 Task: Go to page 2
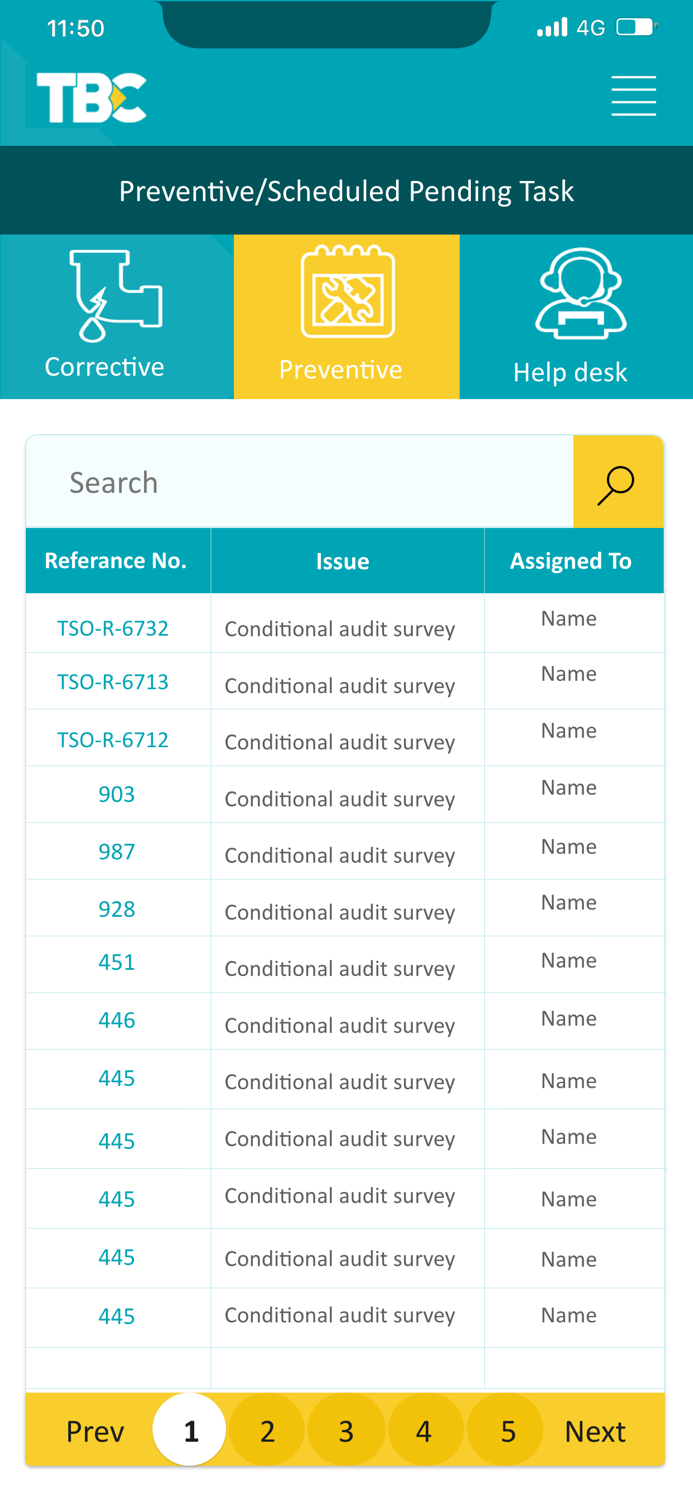coord(267,1431)
